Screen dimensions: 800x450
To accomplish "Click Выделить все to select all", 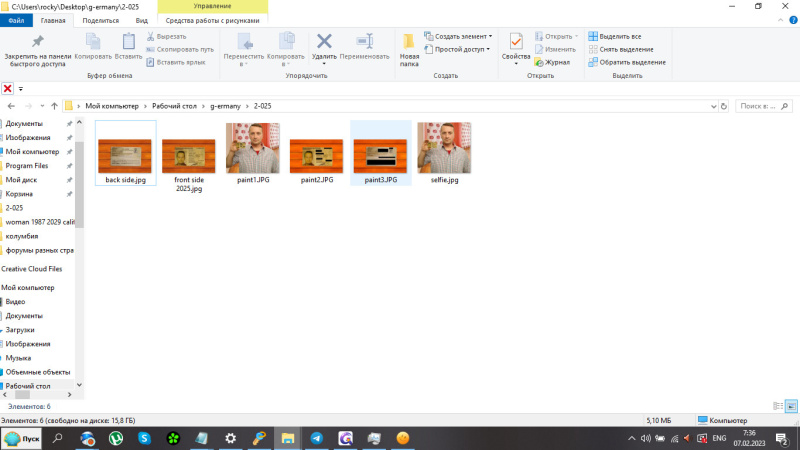I will point(620,36).
